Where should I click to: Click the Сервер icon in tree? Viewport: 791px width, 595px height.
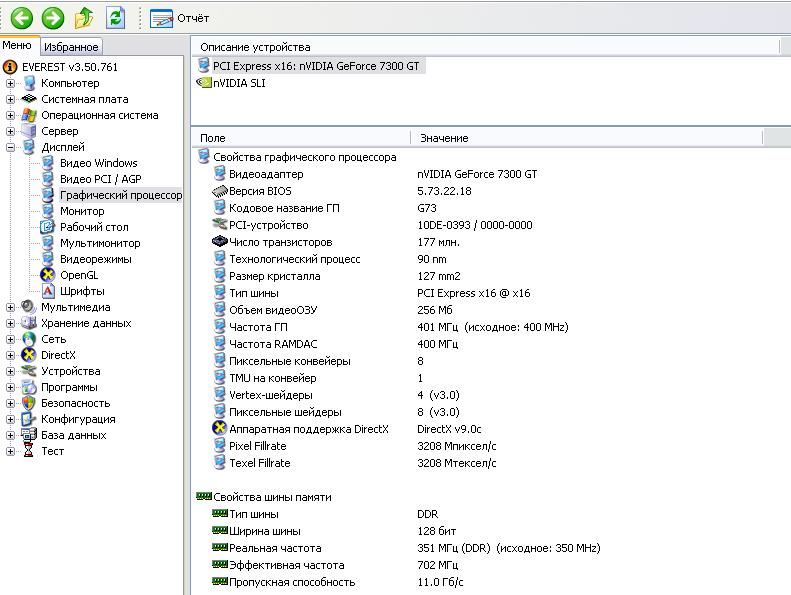[29, 131]
